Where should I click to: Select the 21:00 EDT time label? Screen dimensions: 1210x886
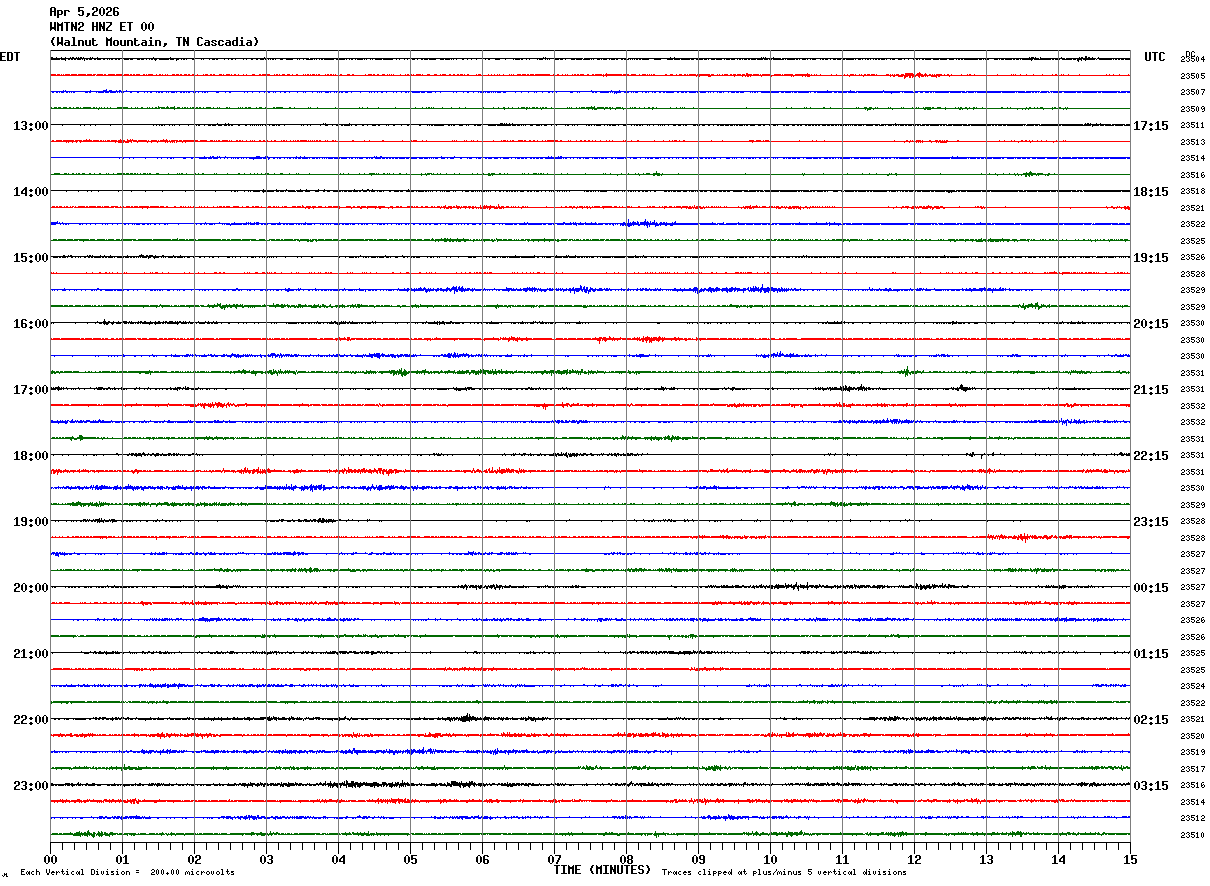(x=30, y=654)
